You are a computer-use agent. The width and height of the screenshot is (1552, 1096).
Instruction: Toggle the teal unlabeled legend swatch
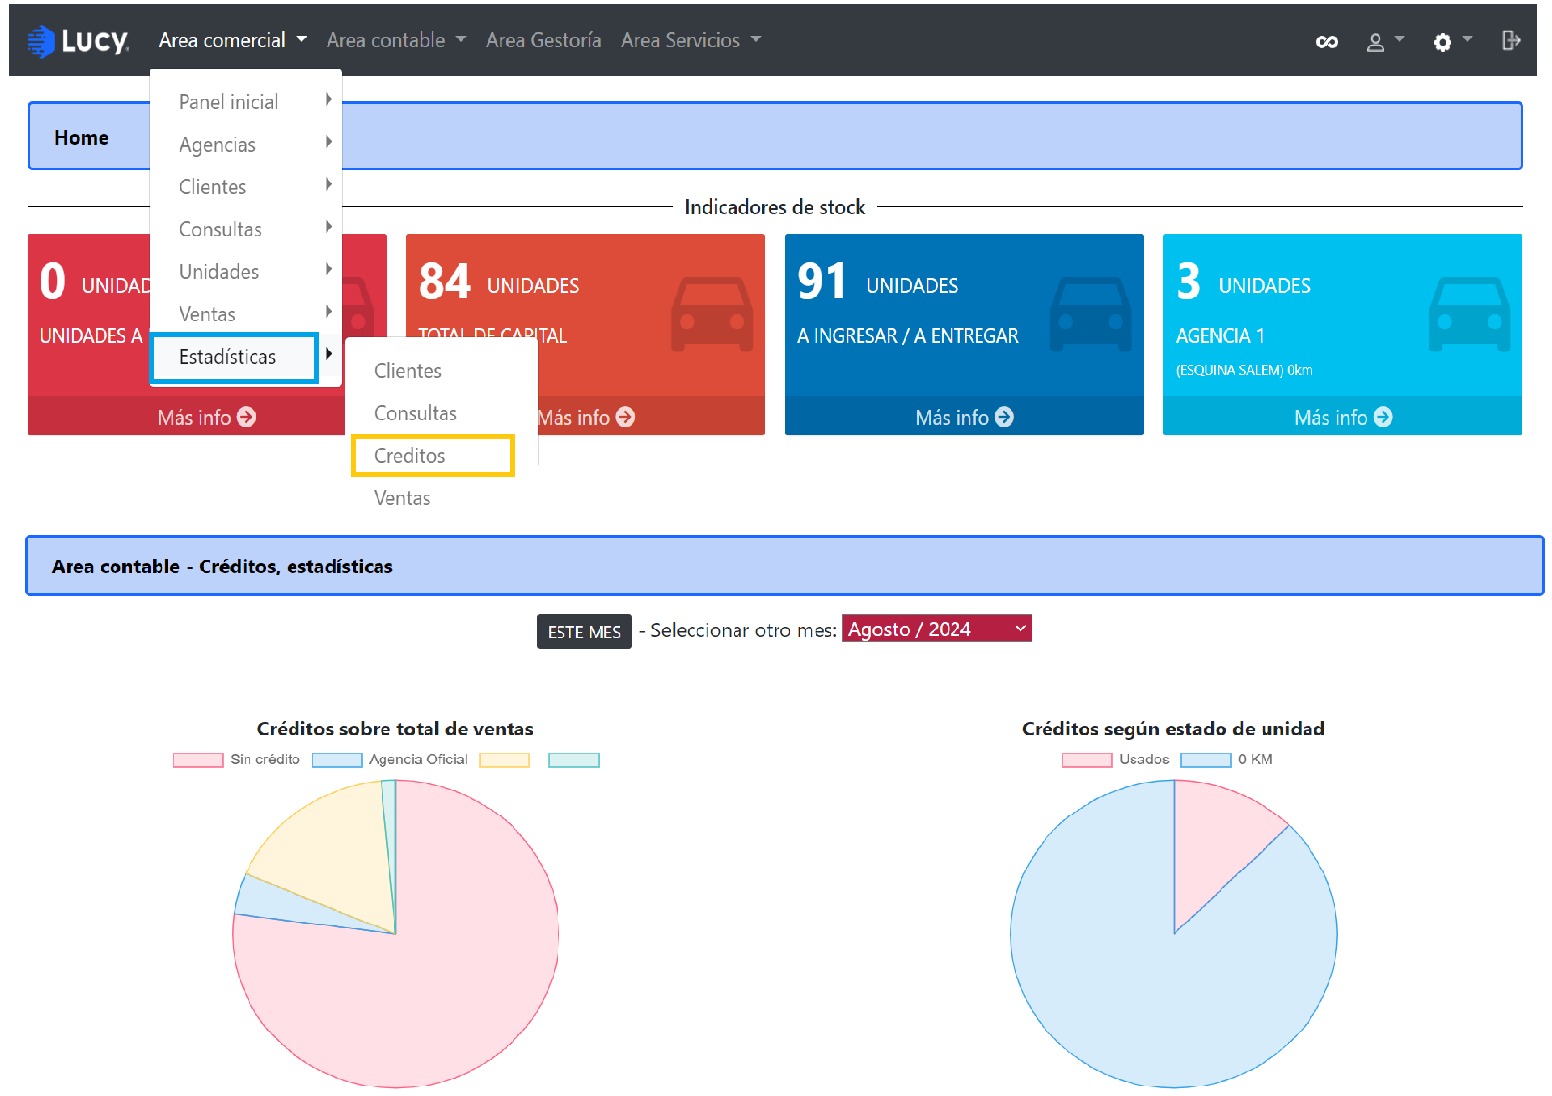[x=574, y=760]
